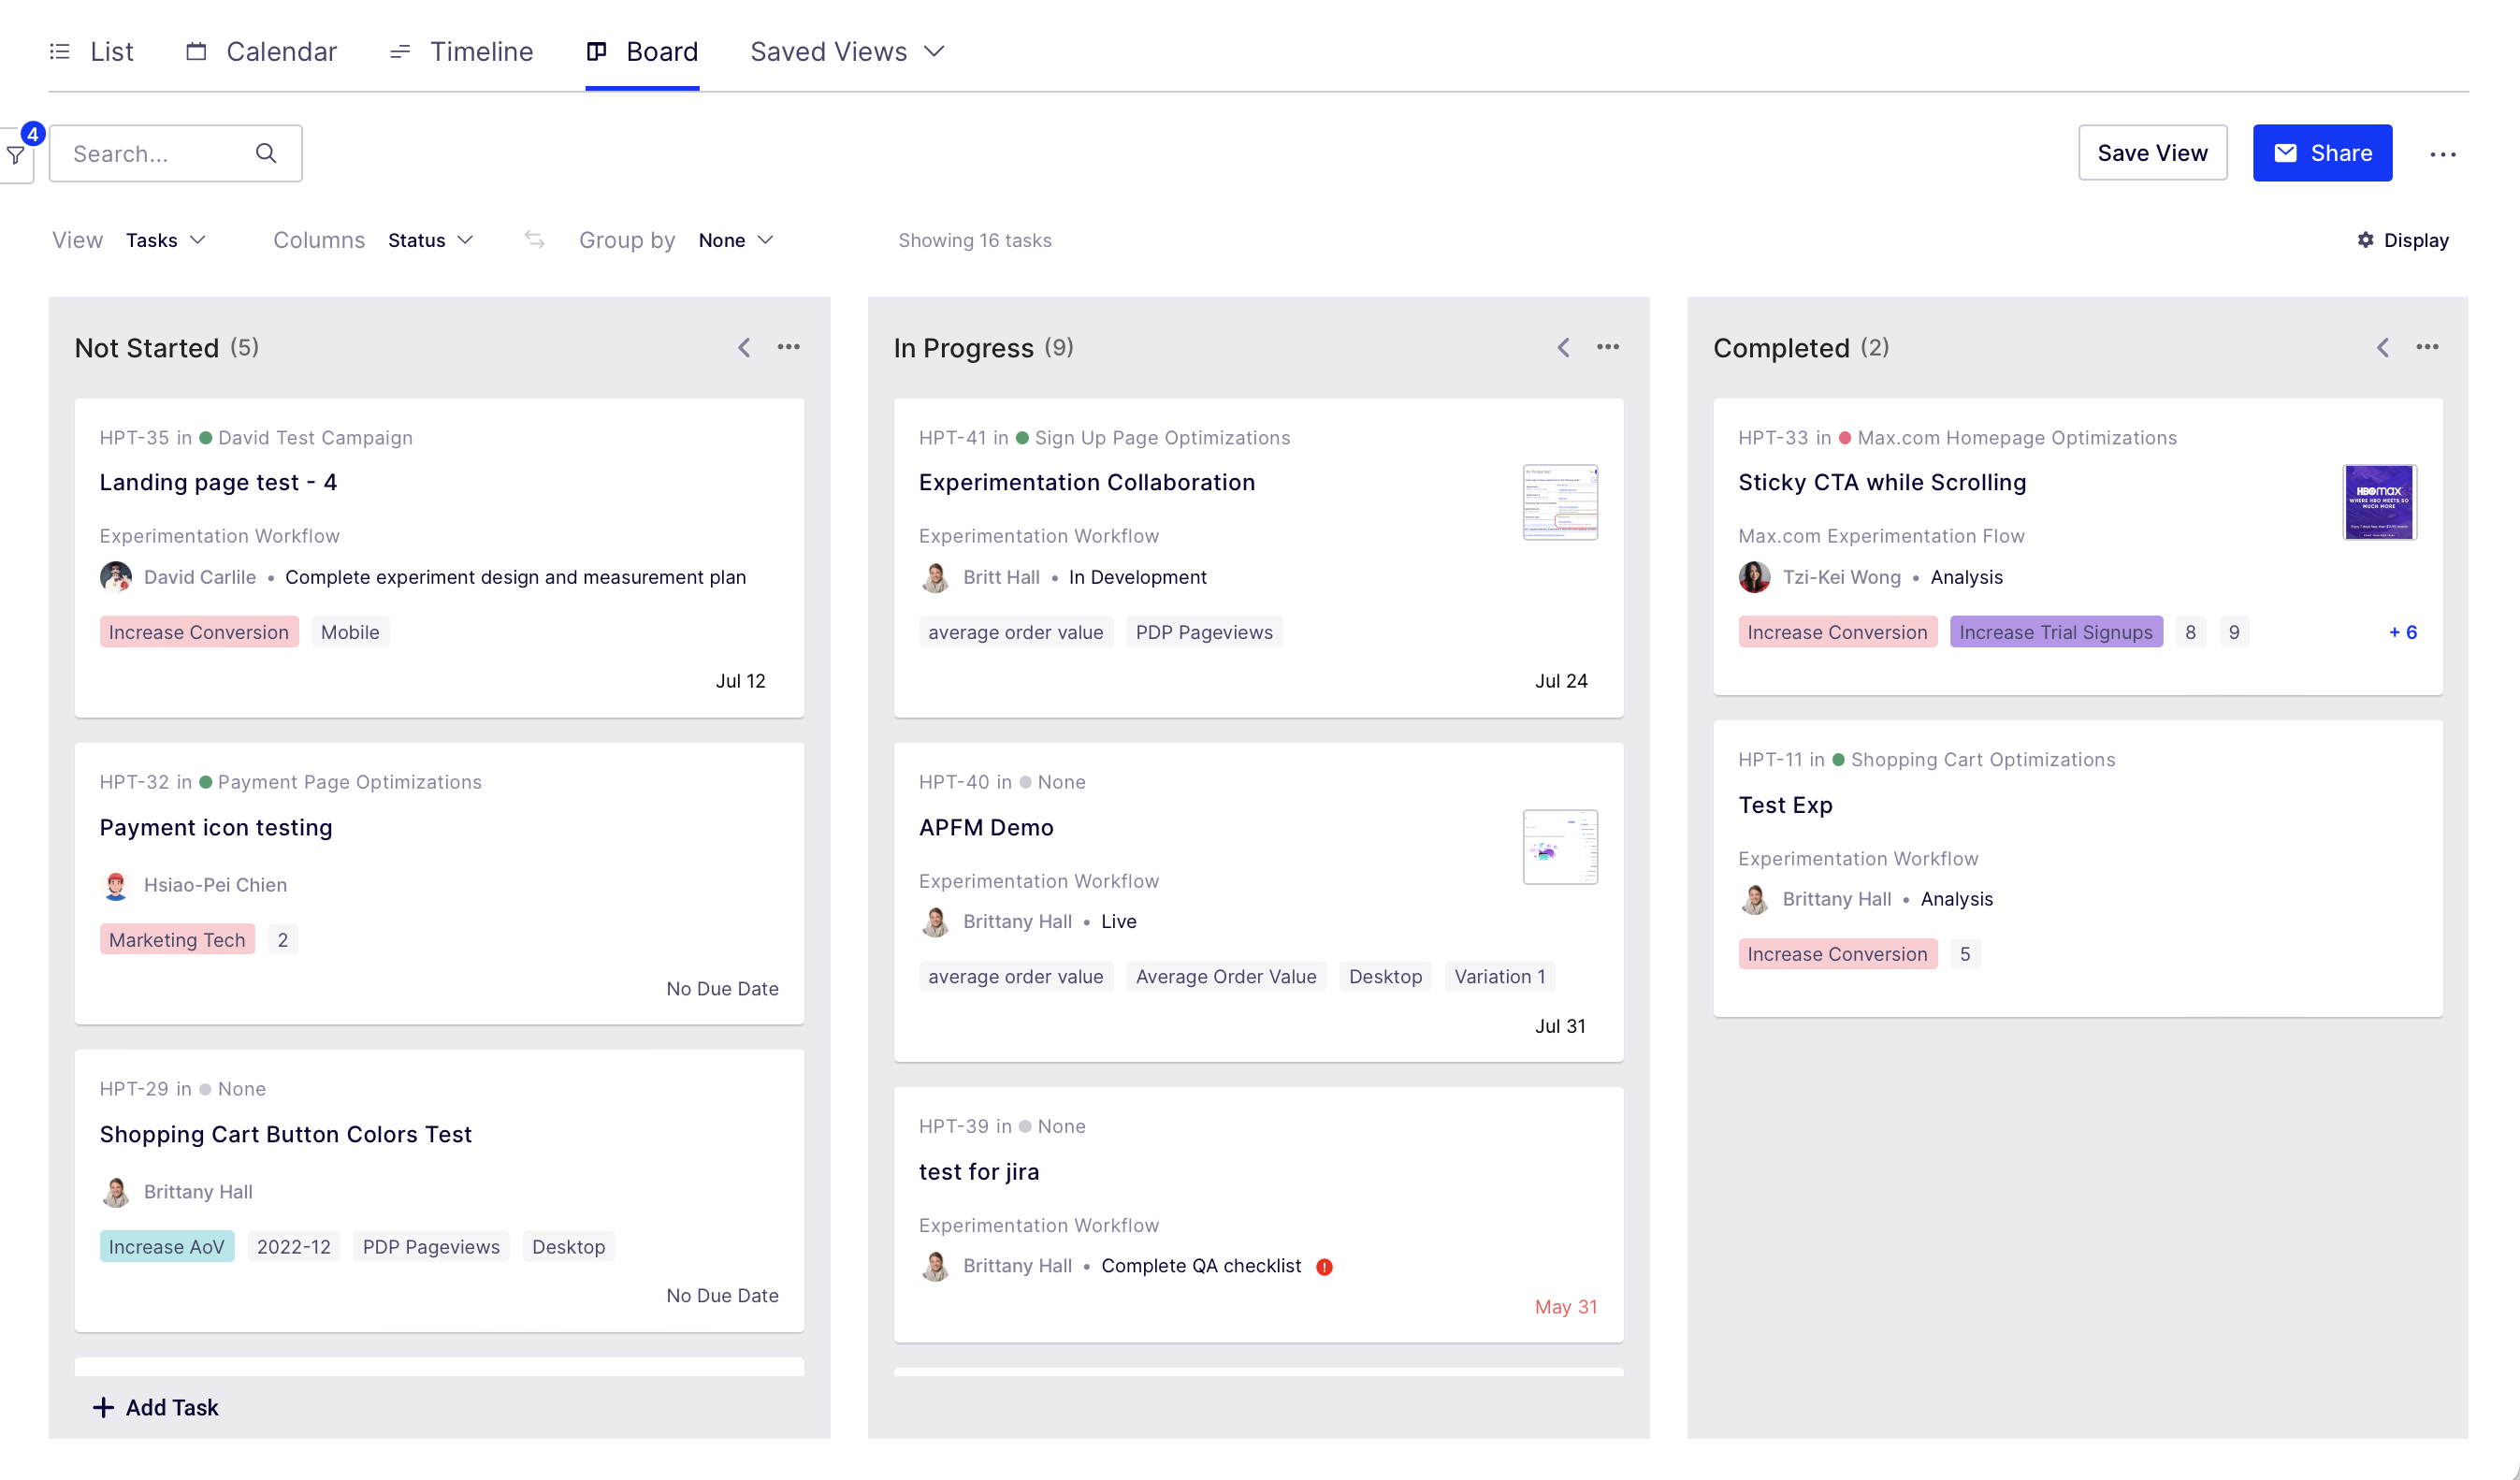This screenshot has width=2520, height=1480.
Task: Click the Display settings gear icon
Action: point(2365,239)
